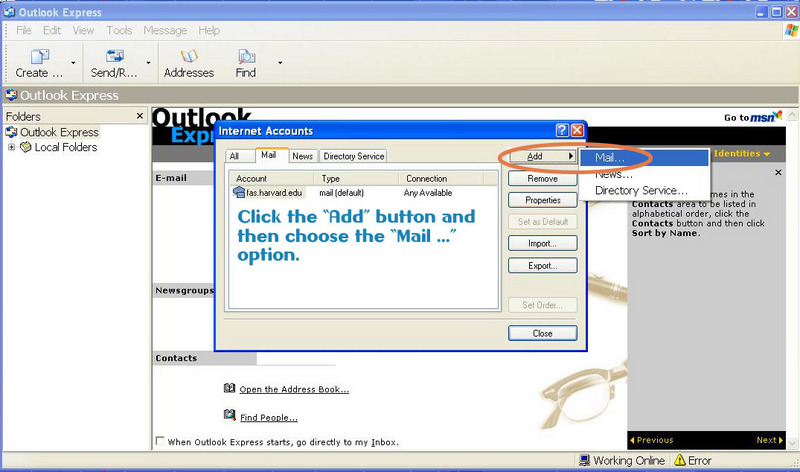The image size is (800, 472).
Task: Click the Find toolbar icon
Action: point(245,57)
